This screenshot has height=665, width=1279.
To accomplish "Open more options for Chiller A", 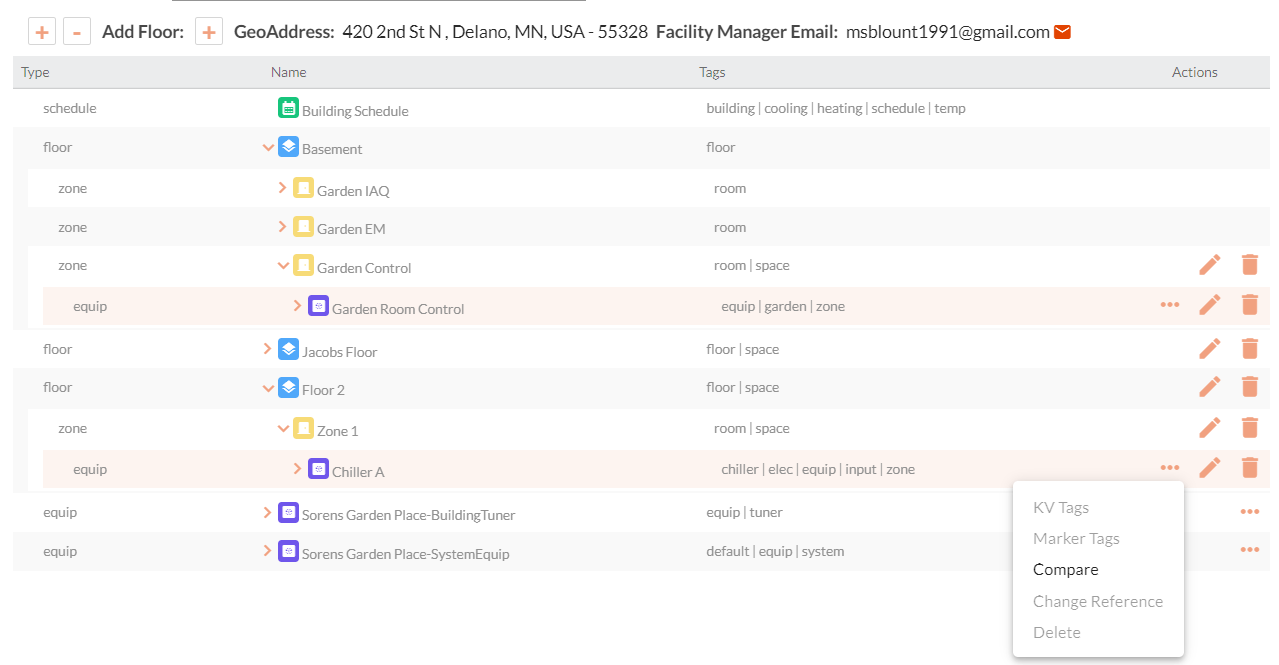I will pyautogui.click(x=1170, y=468).
